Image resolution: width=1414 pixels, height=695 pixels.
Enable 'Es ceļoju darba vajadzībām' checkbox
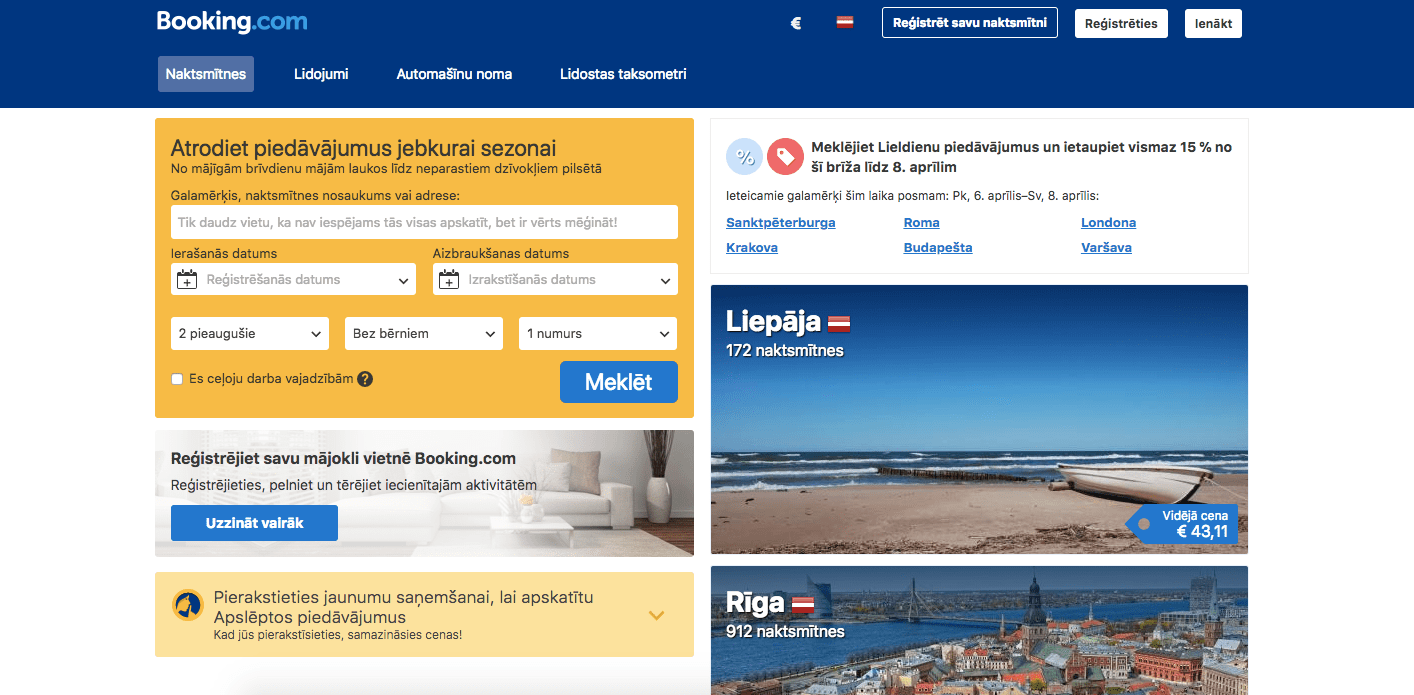(x=177, y=379)
